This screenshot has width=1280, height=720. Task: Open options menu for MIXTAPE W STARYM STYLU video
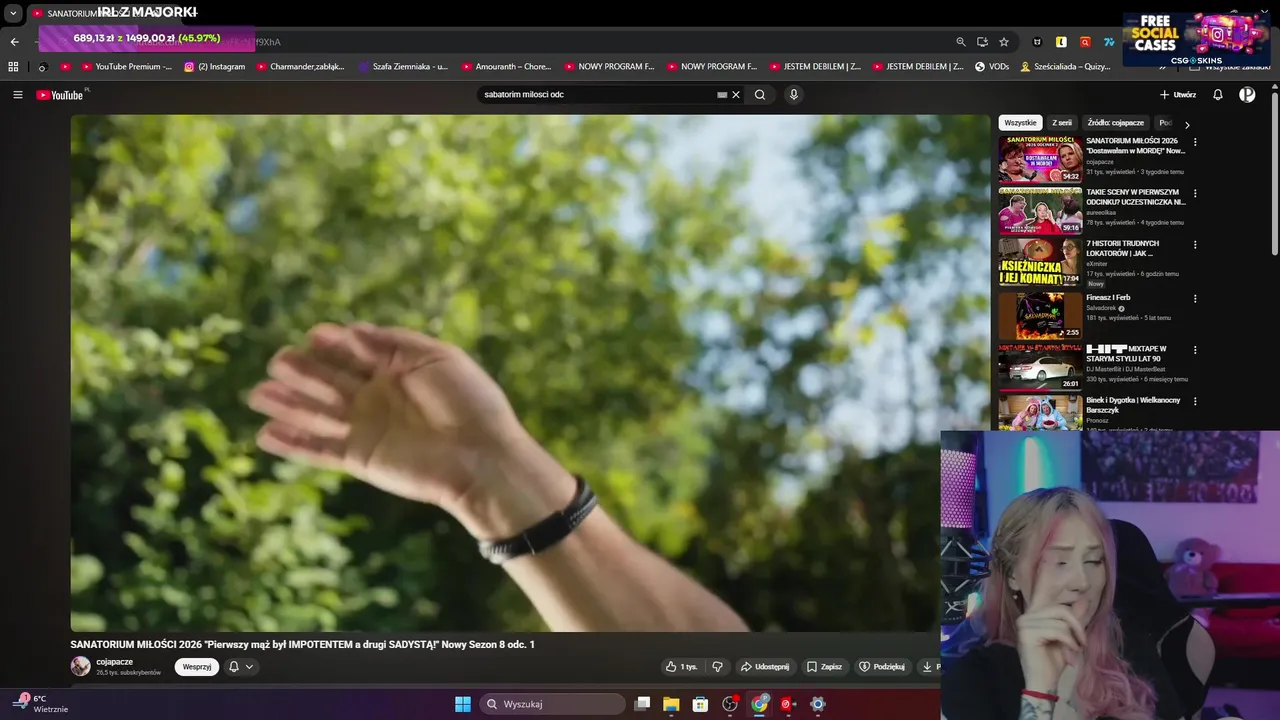coord(1195,350)
